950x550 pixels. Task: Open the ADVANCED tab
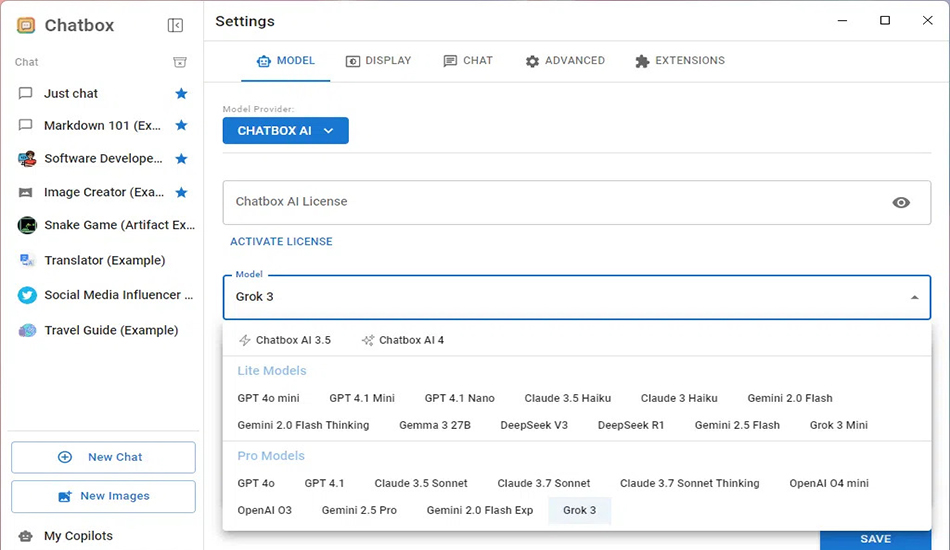click(x=565, y=61)
